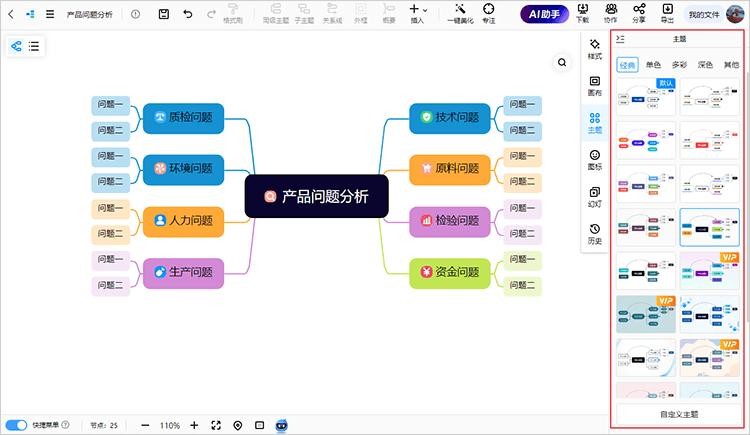The height and width of the screenshot is (435, 750).
Task: Open the 图标 icon panel
Action: pos(594,160)
